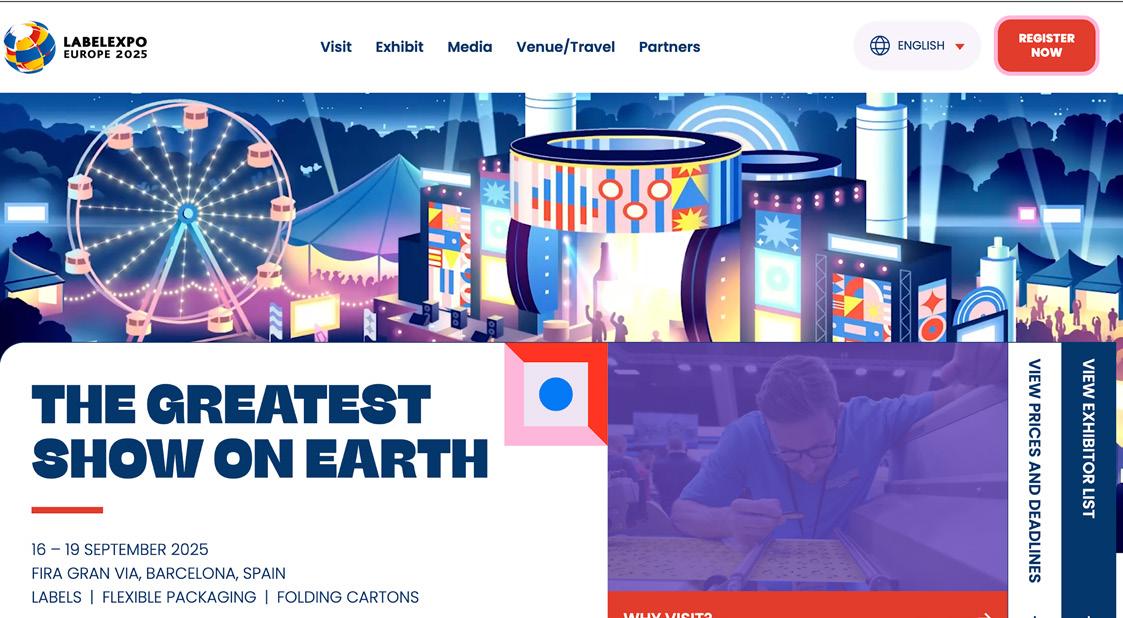Click arrow on Why Visit banner
The image size is (1123, 618).
(988, 614)
